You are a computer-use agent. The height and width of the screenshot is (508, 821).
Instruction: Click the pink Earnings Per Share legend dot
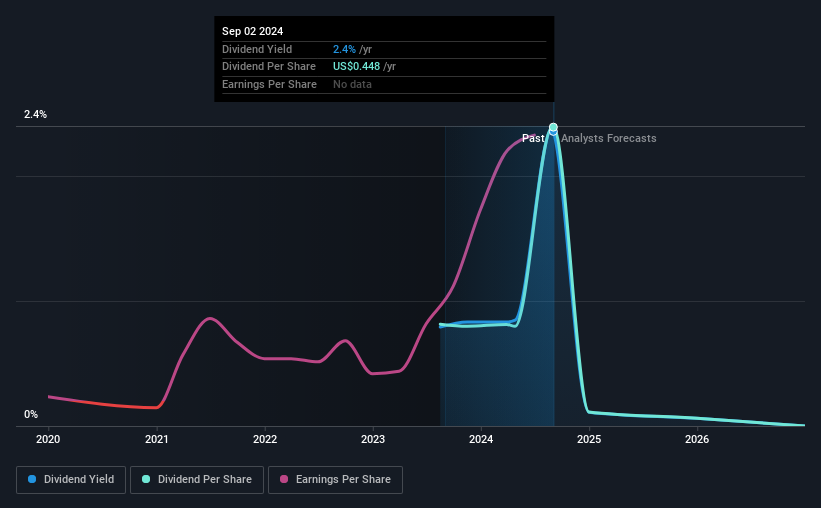click(284, 479)
